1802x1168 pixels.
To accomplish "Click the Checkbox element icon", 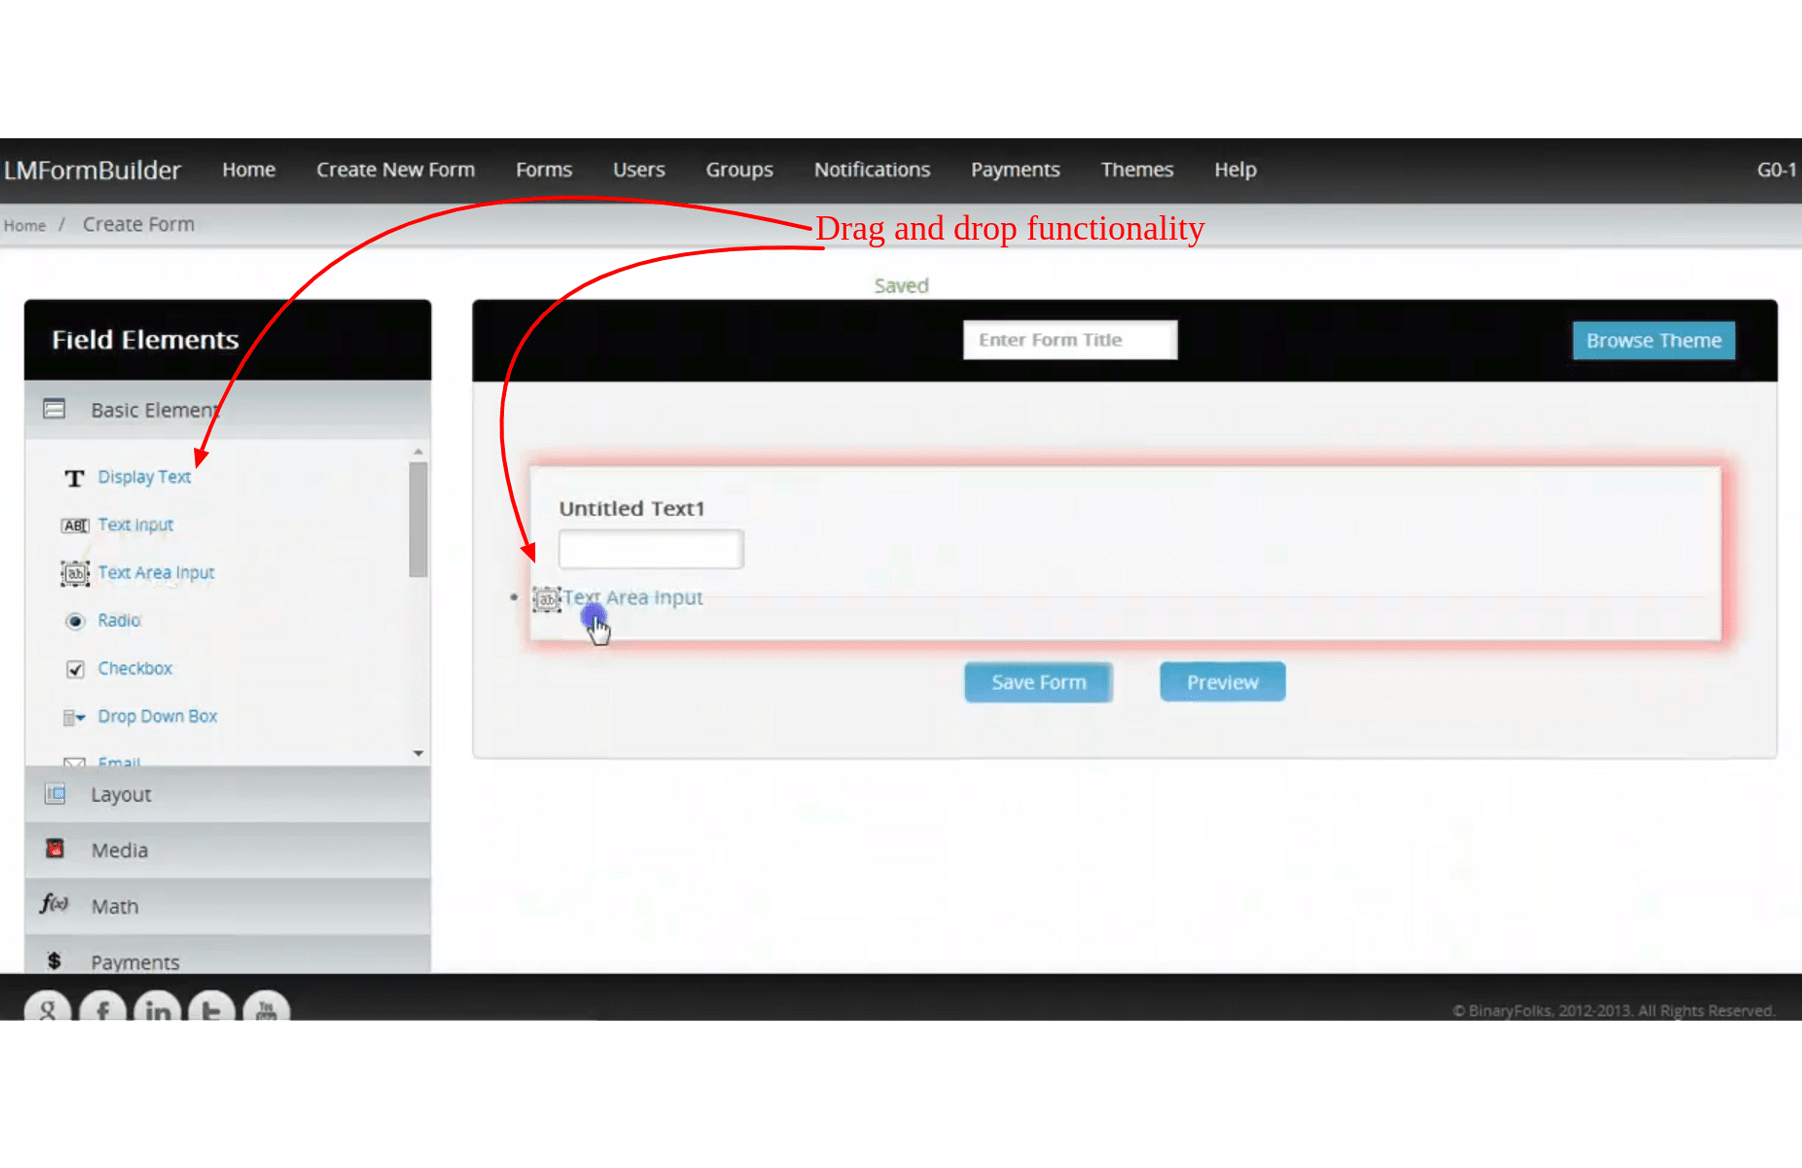I will (75, 669).
